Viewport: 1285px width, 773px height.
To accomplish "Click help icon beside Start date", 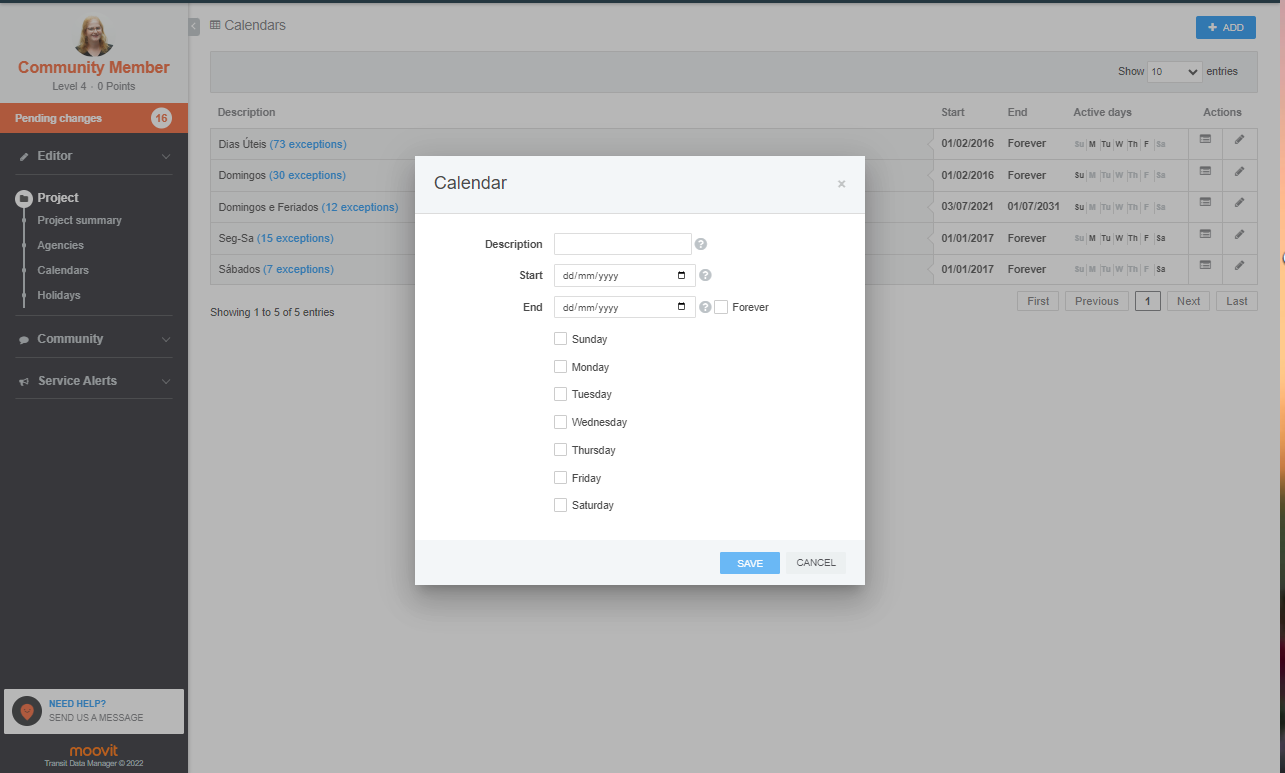I will 705,276.
